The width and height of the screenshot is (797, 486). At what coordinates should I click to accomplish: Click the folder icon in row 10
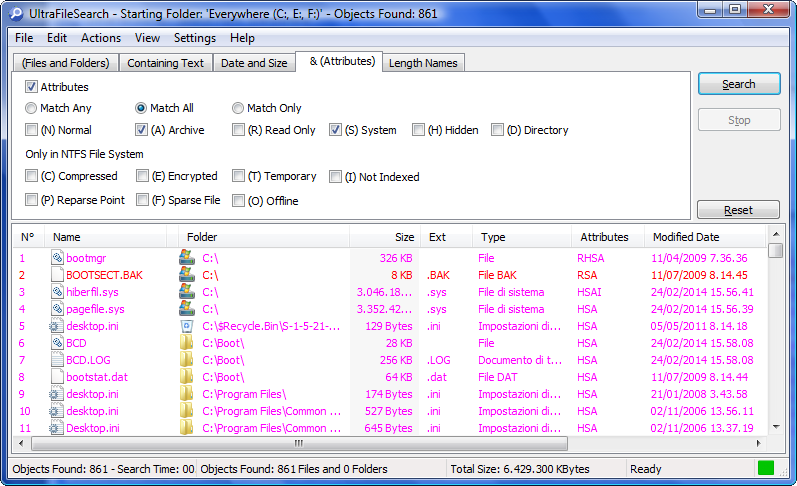[187, 411]
